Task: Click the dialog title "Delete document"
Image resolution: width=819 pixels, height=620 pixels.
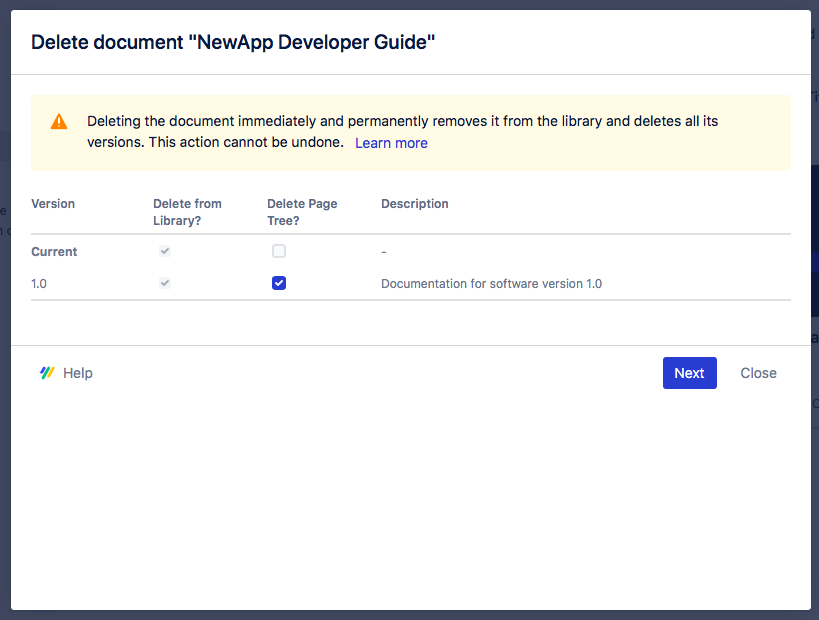Action: pyautogui.click(x=233, y=42)
